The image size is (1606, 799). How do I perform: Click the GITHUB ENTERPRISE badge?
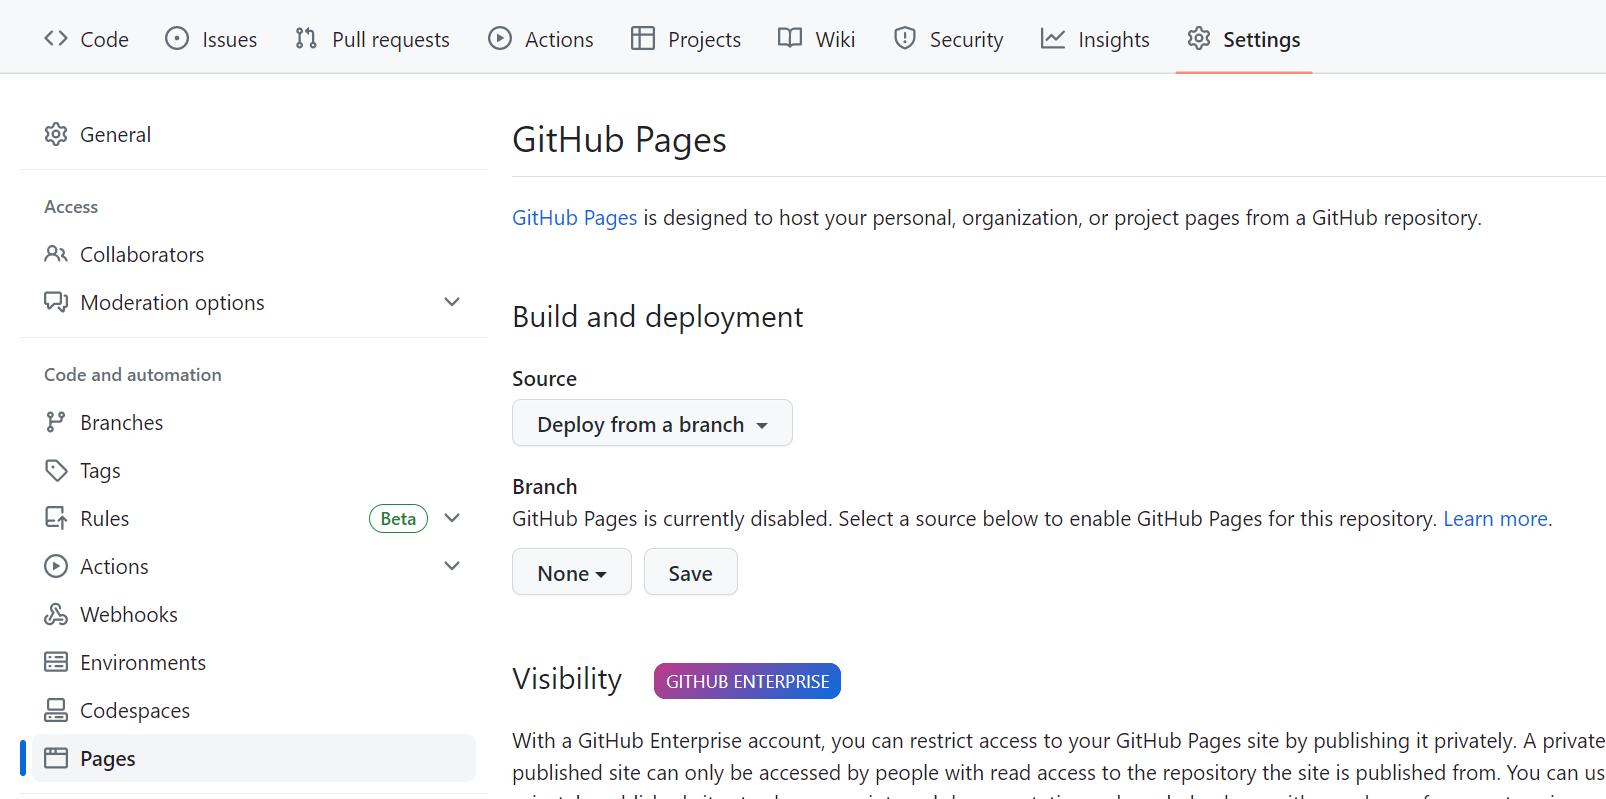click(x=747, y=681)
